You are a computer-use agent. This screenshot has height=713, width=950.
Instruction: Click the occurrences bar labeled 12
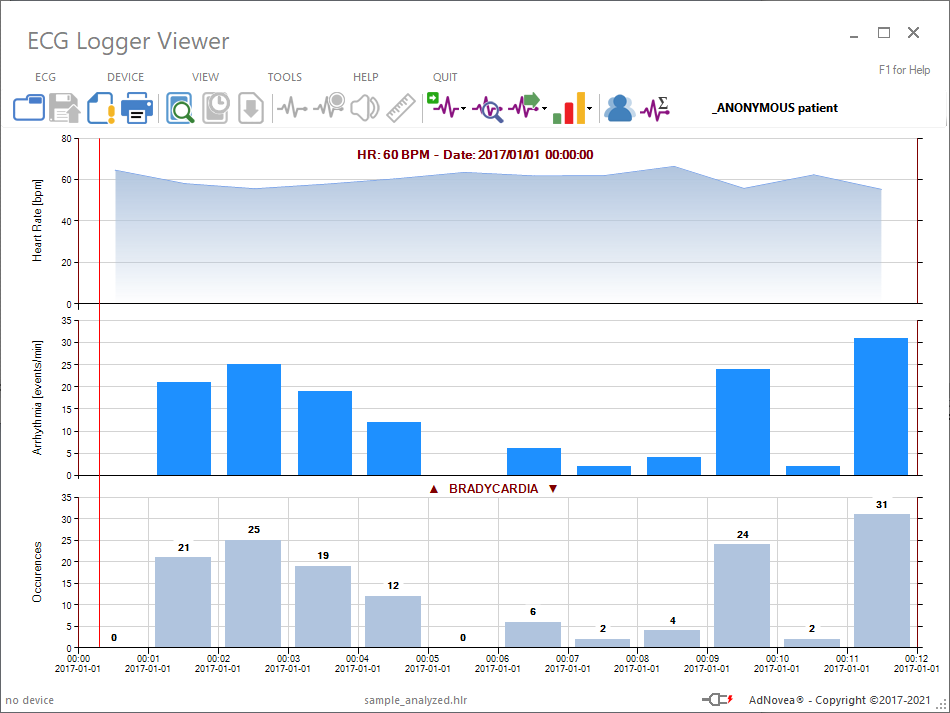pyautogui.click(x=393, y=622)
